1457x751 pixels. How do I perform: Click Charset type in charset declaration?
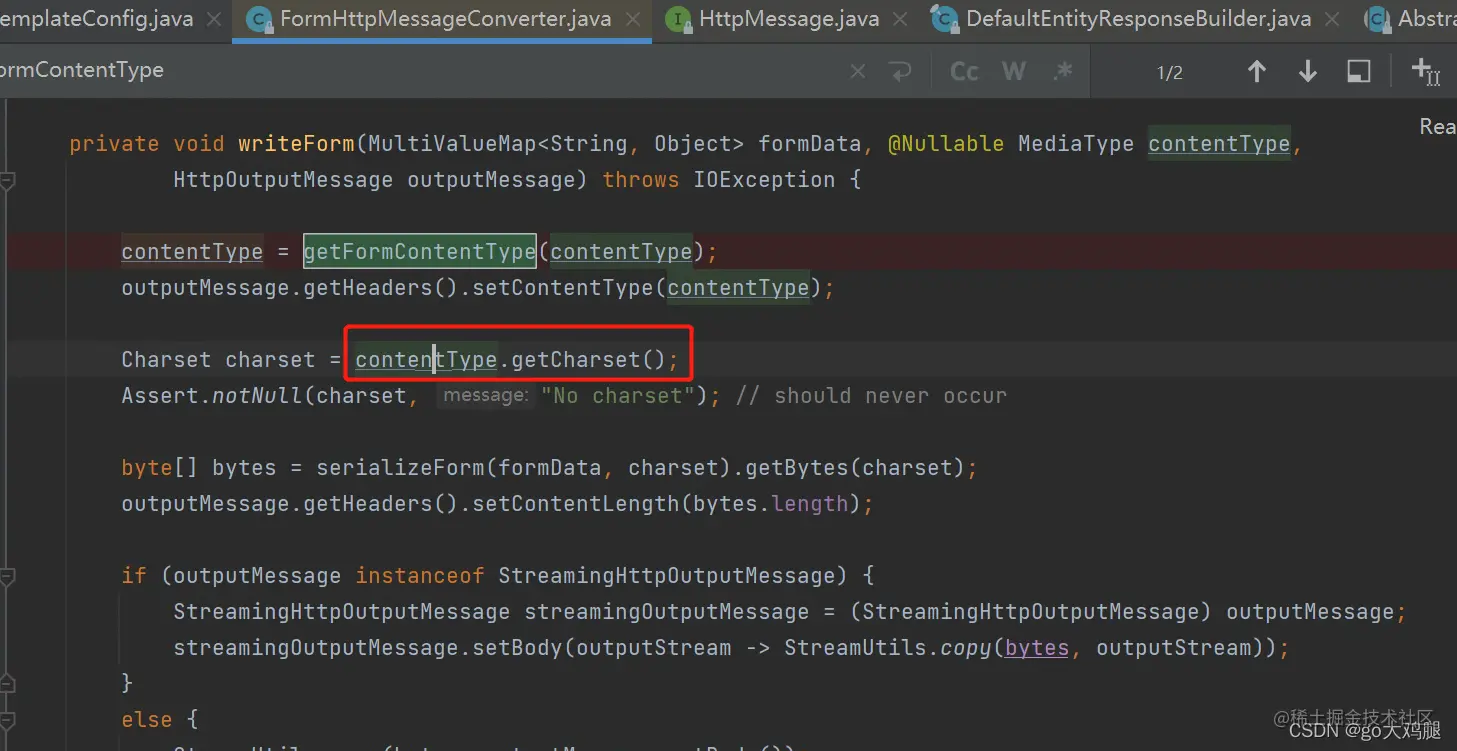pyautogui.click(x=166, y=360)
